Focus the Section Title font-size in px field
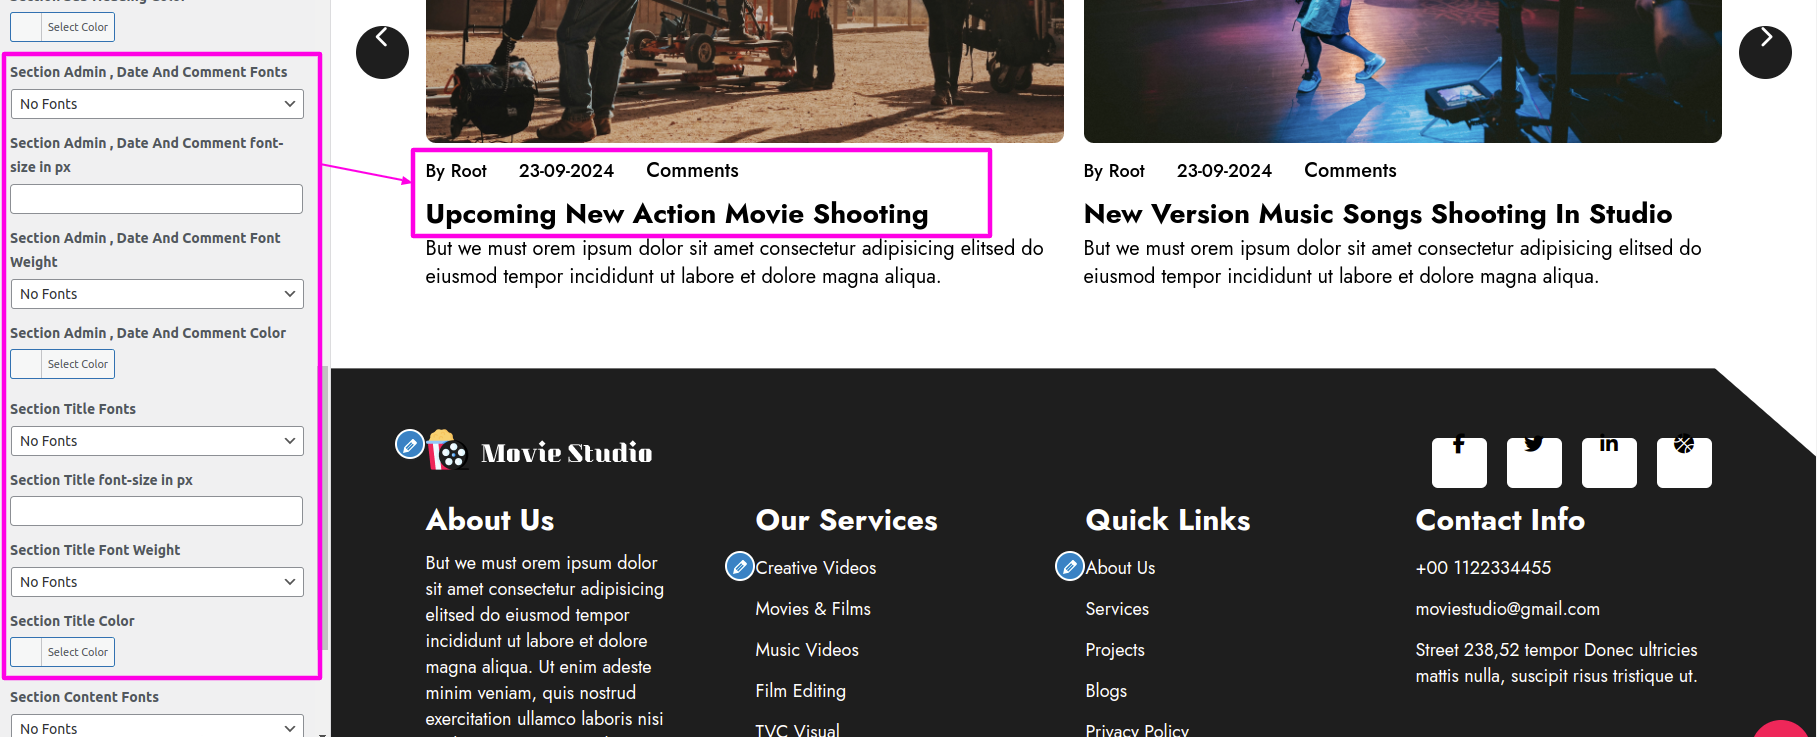This screenshot has width=1817, height=737. coord(156,511)
